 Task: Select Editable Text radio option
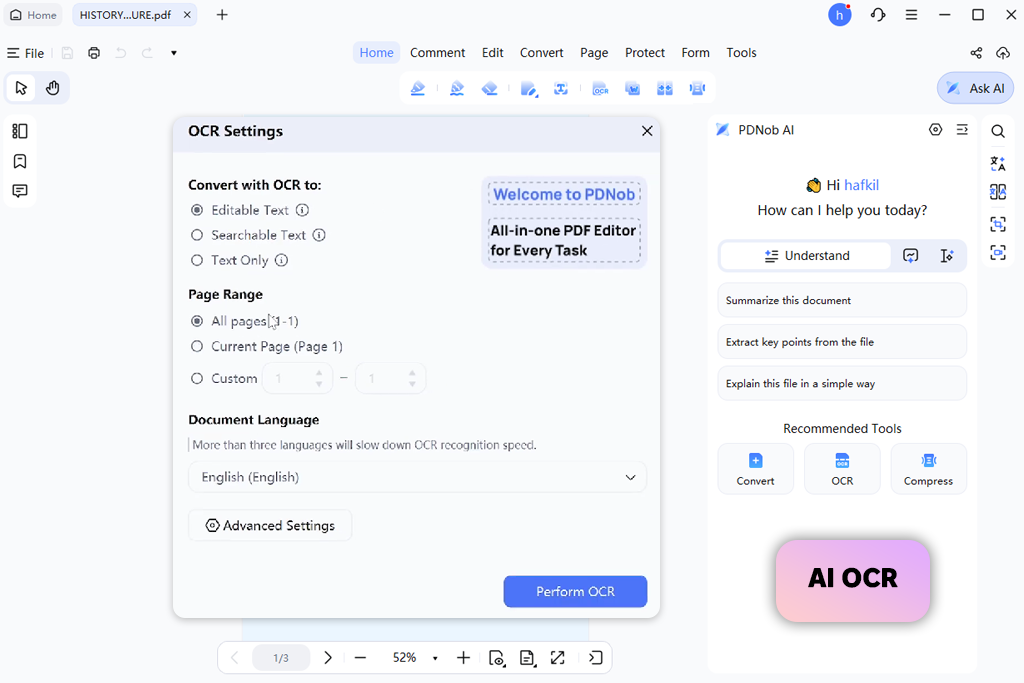[x=197, y=210]
